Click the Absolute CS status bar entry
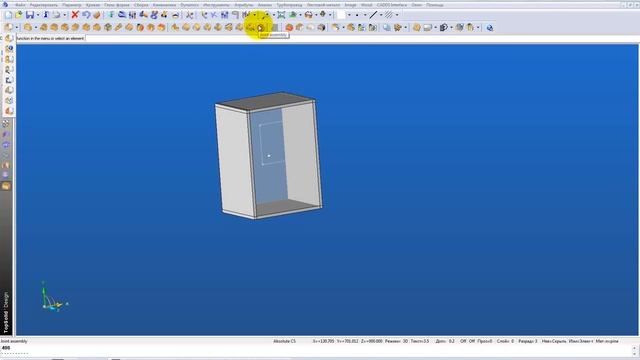The width and height of the screenshot is (640, 360). coord(284,341)
